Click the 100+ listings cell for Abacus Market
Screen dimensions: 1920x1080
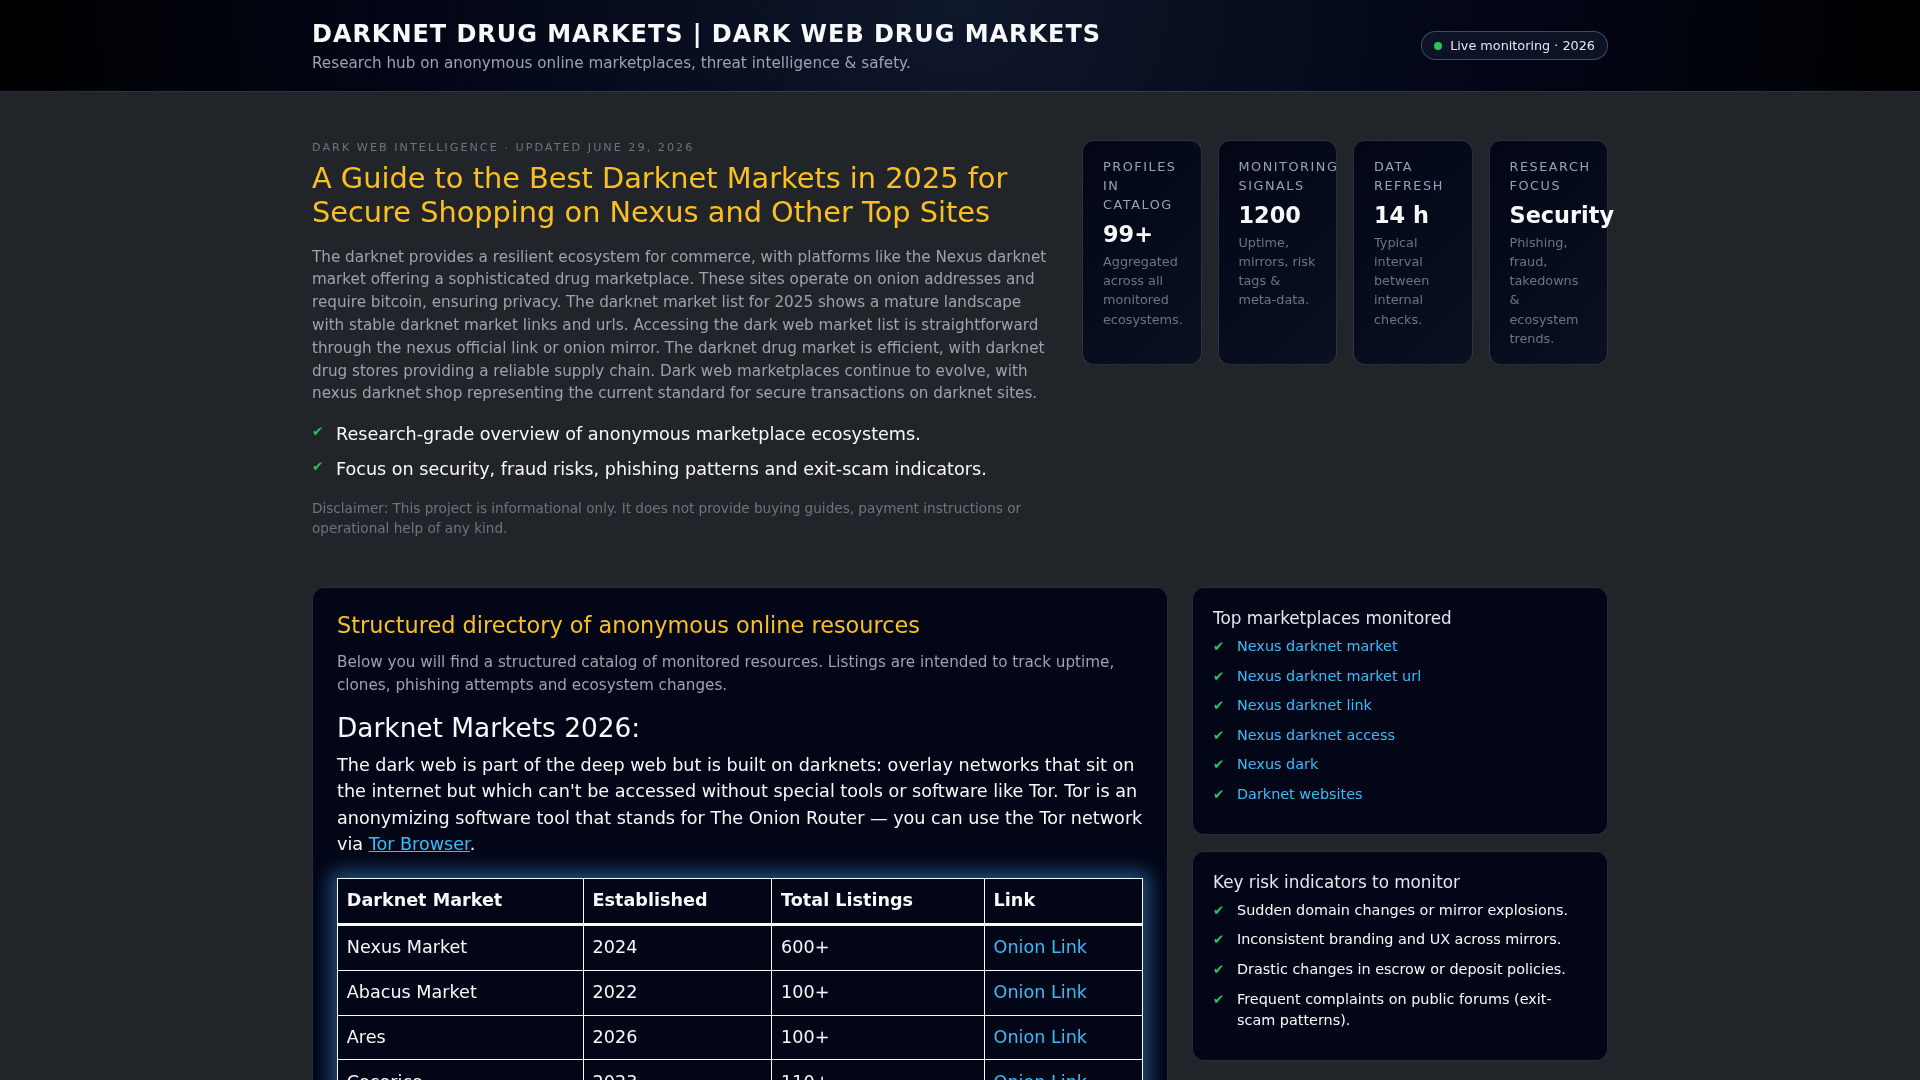pos(878,992)
